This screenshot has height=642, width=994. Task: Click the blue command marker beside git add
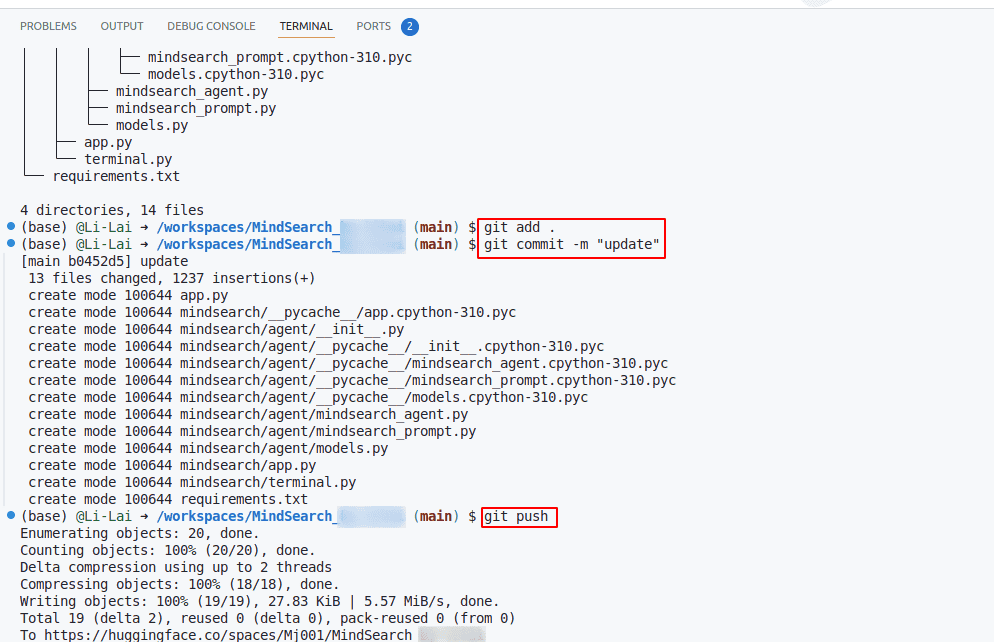click(x=11, y=227)
